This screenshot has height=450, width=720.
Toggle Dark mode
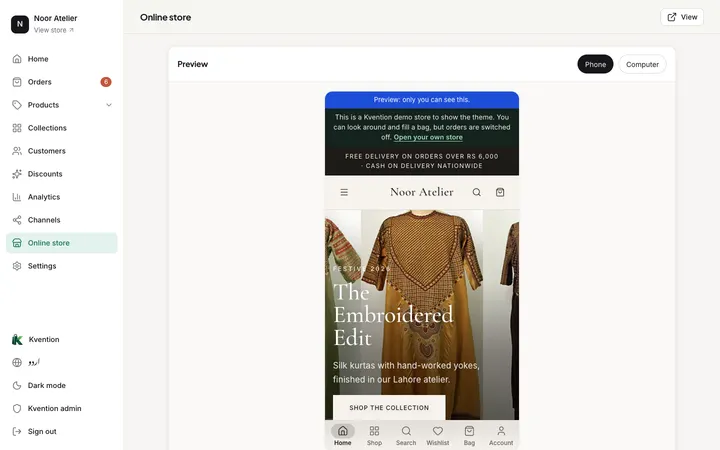click(62, 385)
